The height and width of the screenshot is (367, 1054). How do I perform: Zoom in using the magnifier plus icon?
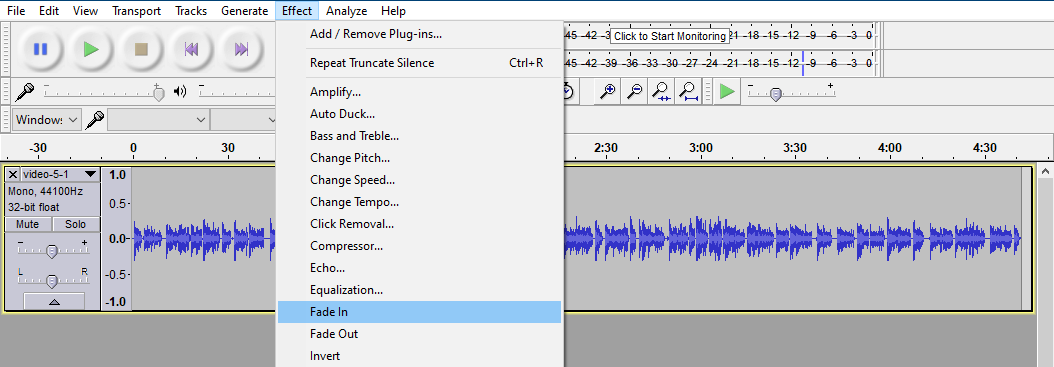[x=608, y=91]
